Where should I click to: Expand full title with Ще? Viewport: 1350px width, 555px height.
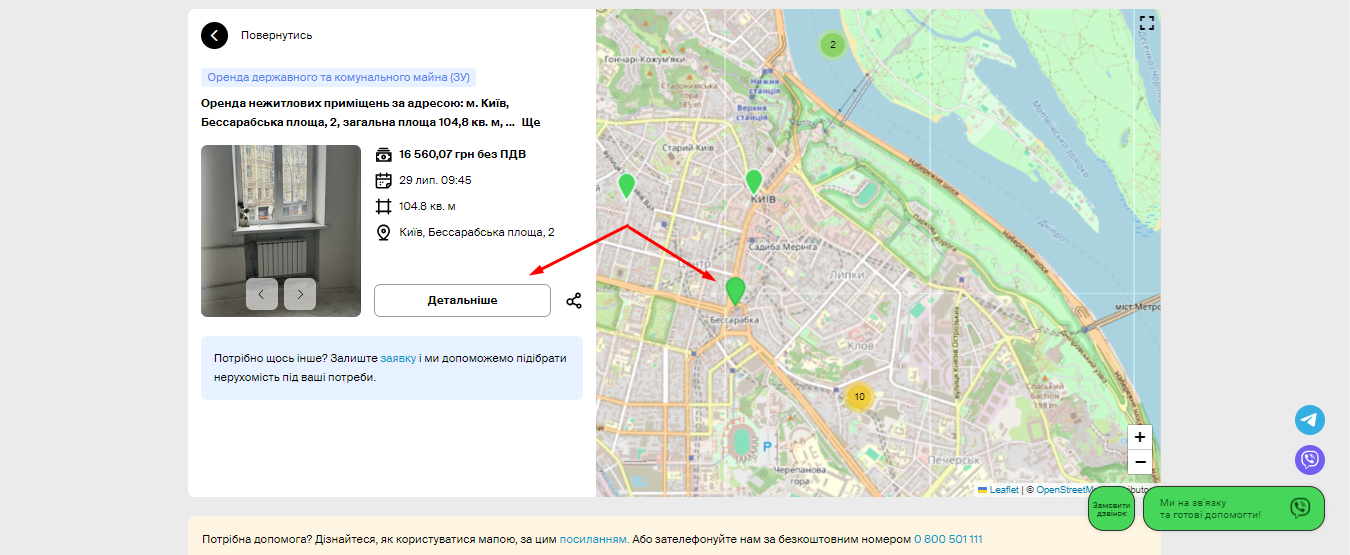[x=531, y=122]
